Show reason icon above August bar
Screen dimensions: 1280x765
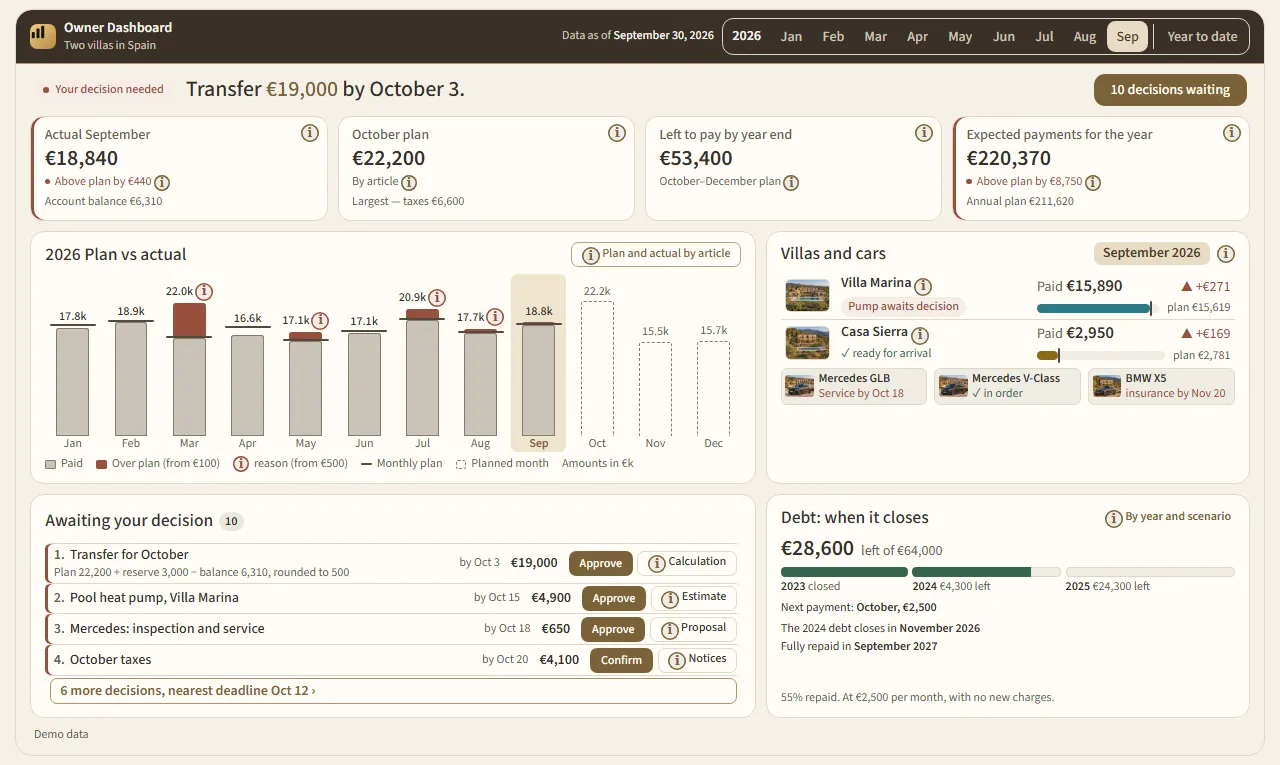pyautogui.click(x=495, y=317)
